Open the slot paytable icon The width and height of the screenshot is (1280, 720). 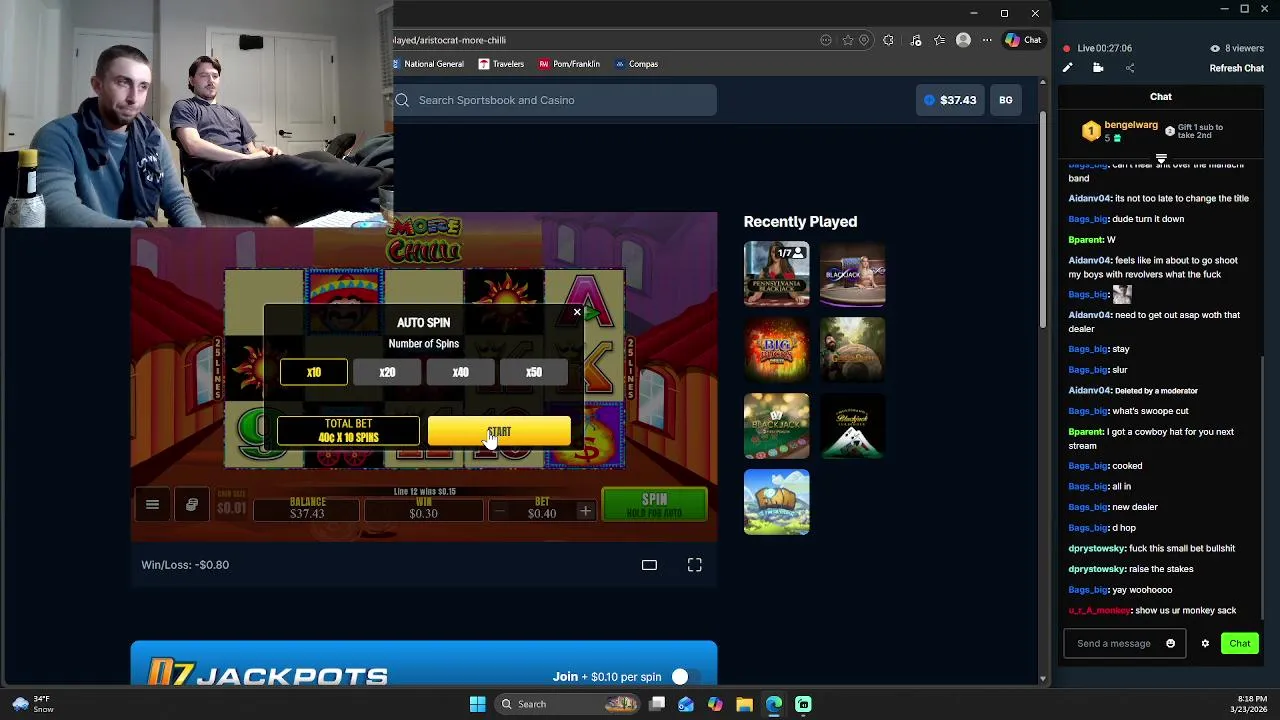tap(191, 505)
